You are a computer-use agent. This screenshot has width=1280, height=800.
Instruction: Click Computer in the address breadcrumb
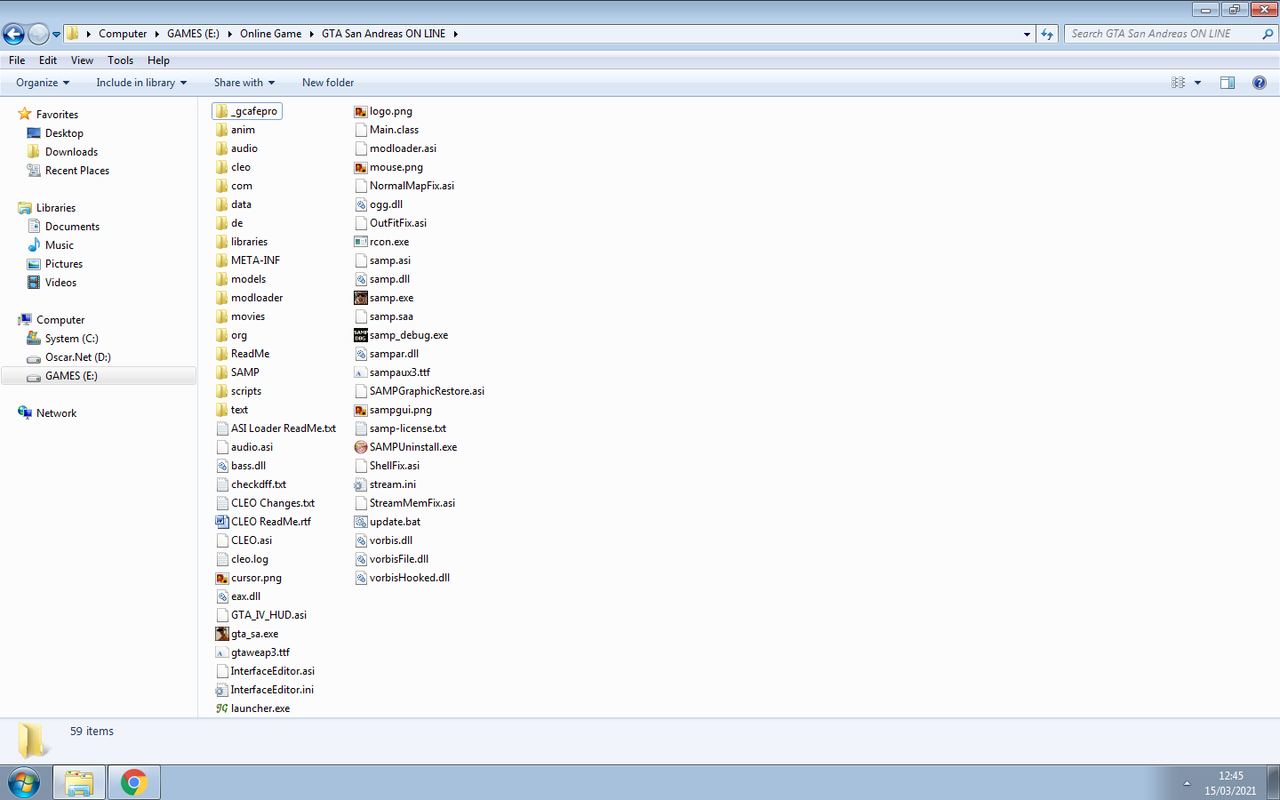pyautogui.click(x=123, y=34)
